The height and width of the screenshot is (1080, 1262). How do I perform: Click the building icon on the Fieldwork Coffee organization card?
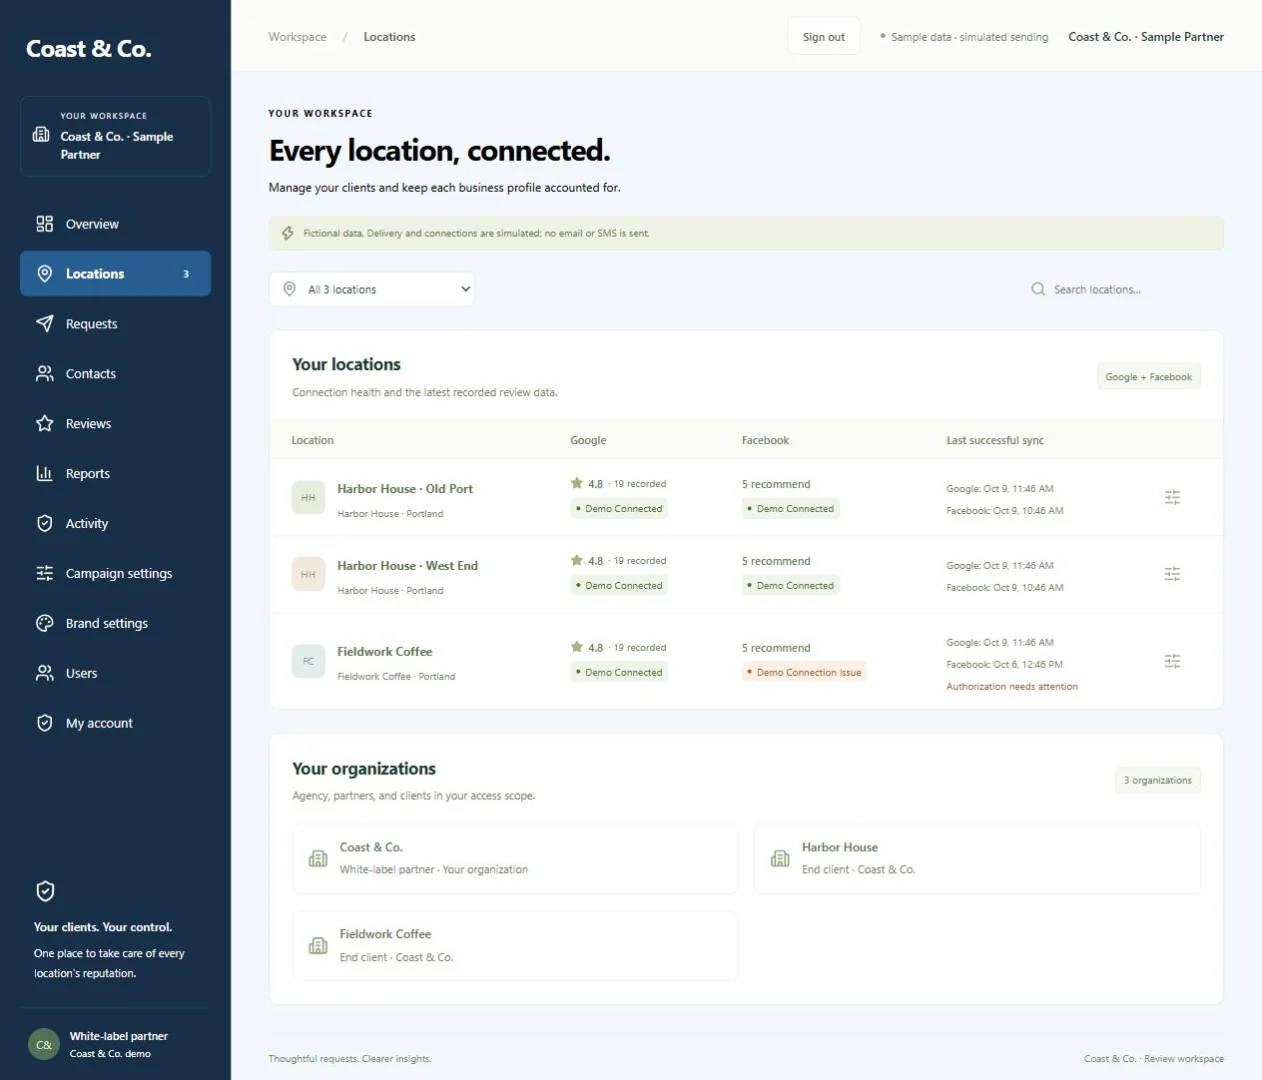point(318,946)
